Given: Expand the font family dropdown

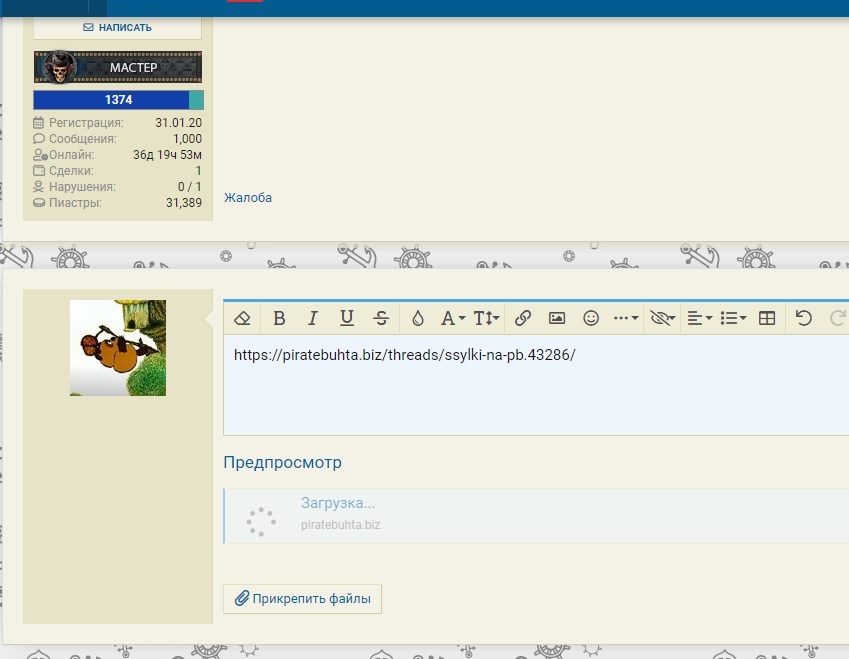Looking at the screenshot, I should click(453, 318).
